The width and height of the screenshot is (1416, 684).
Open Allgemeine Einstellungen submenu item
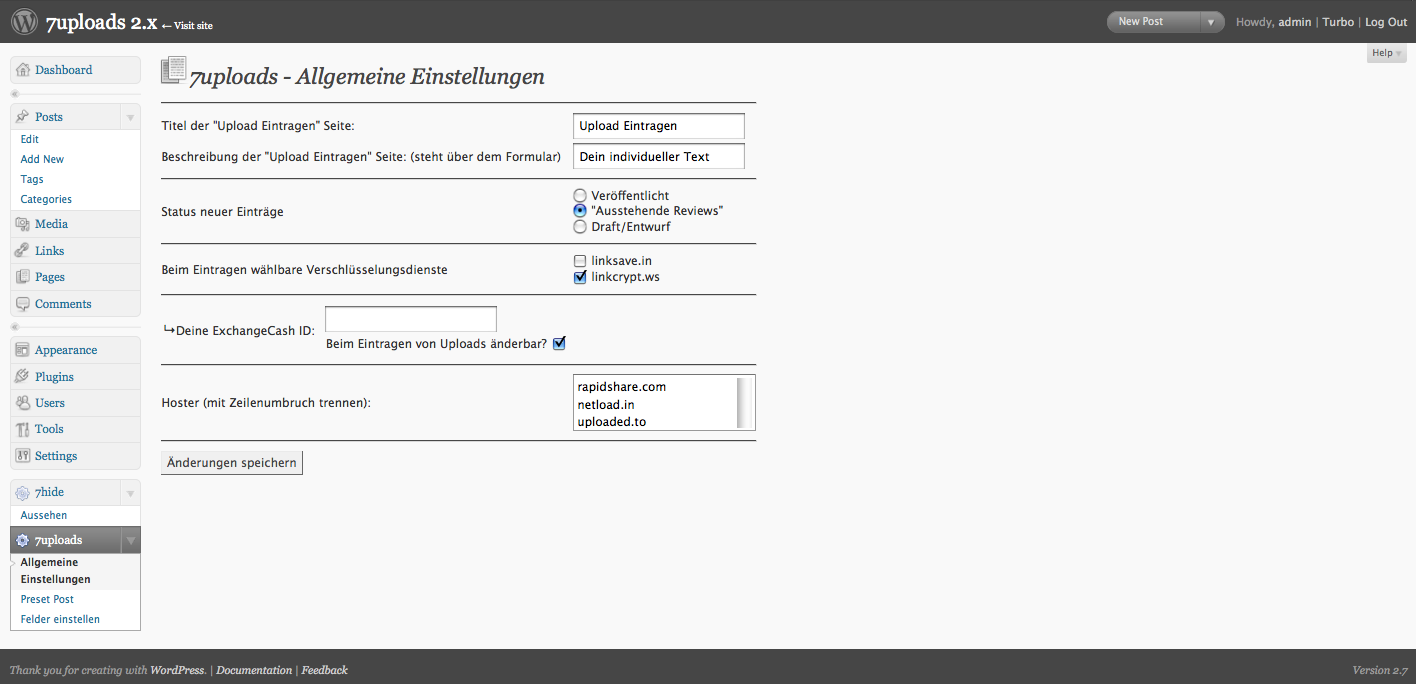(56, 570)
